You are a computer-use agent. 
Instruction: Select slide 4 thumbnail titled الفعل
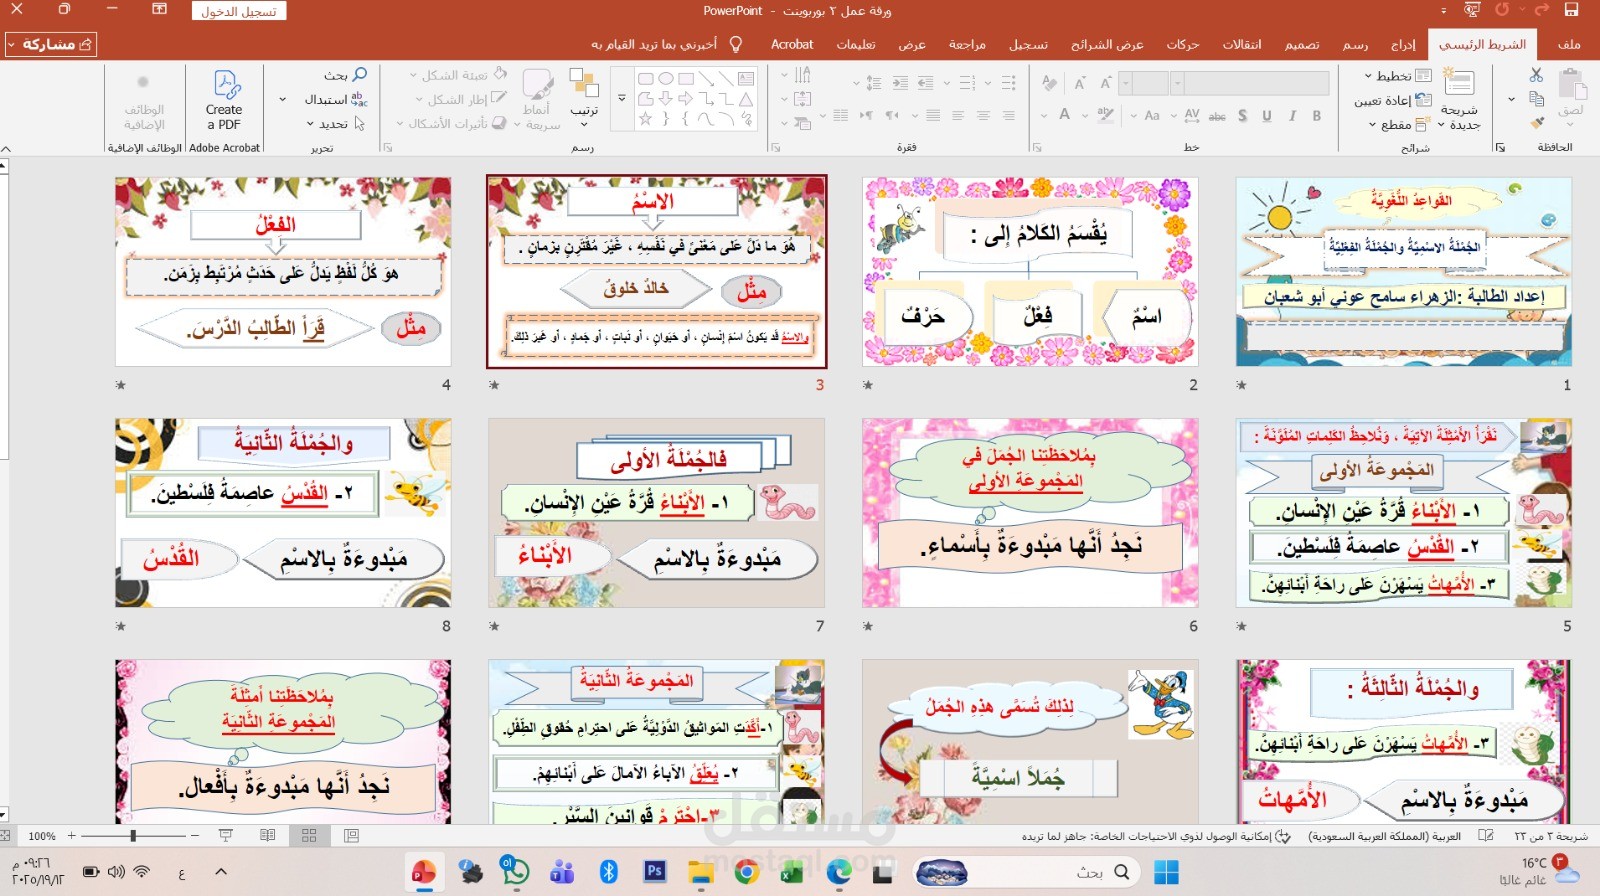pyautogui.click(x=283, y=272)
